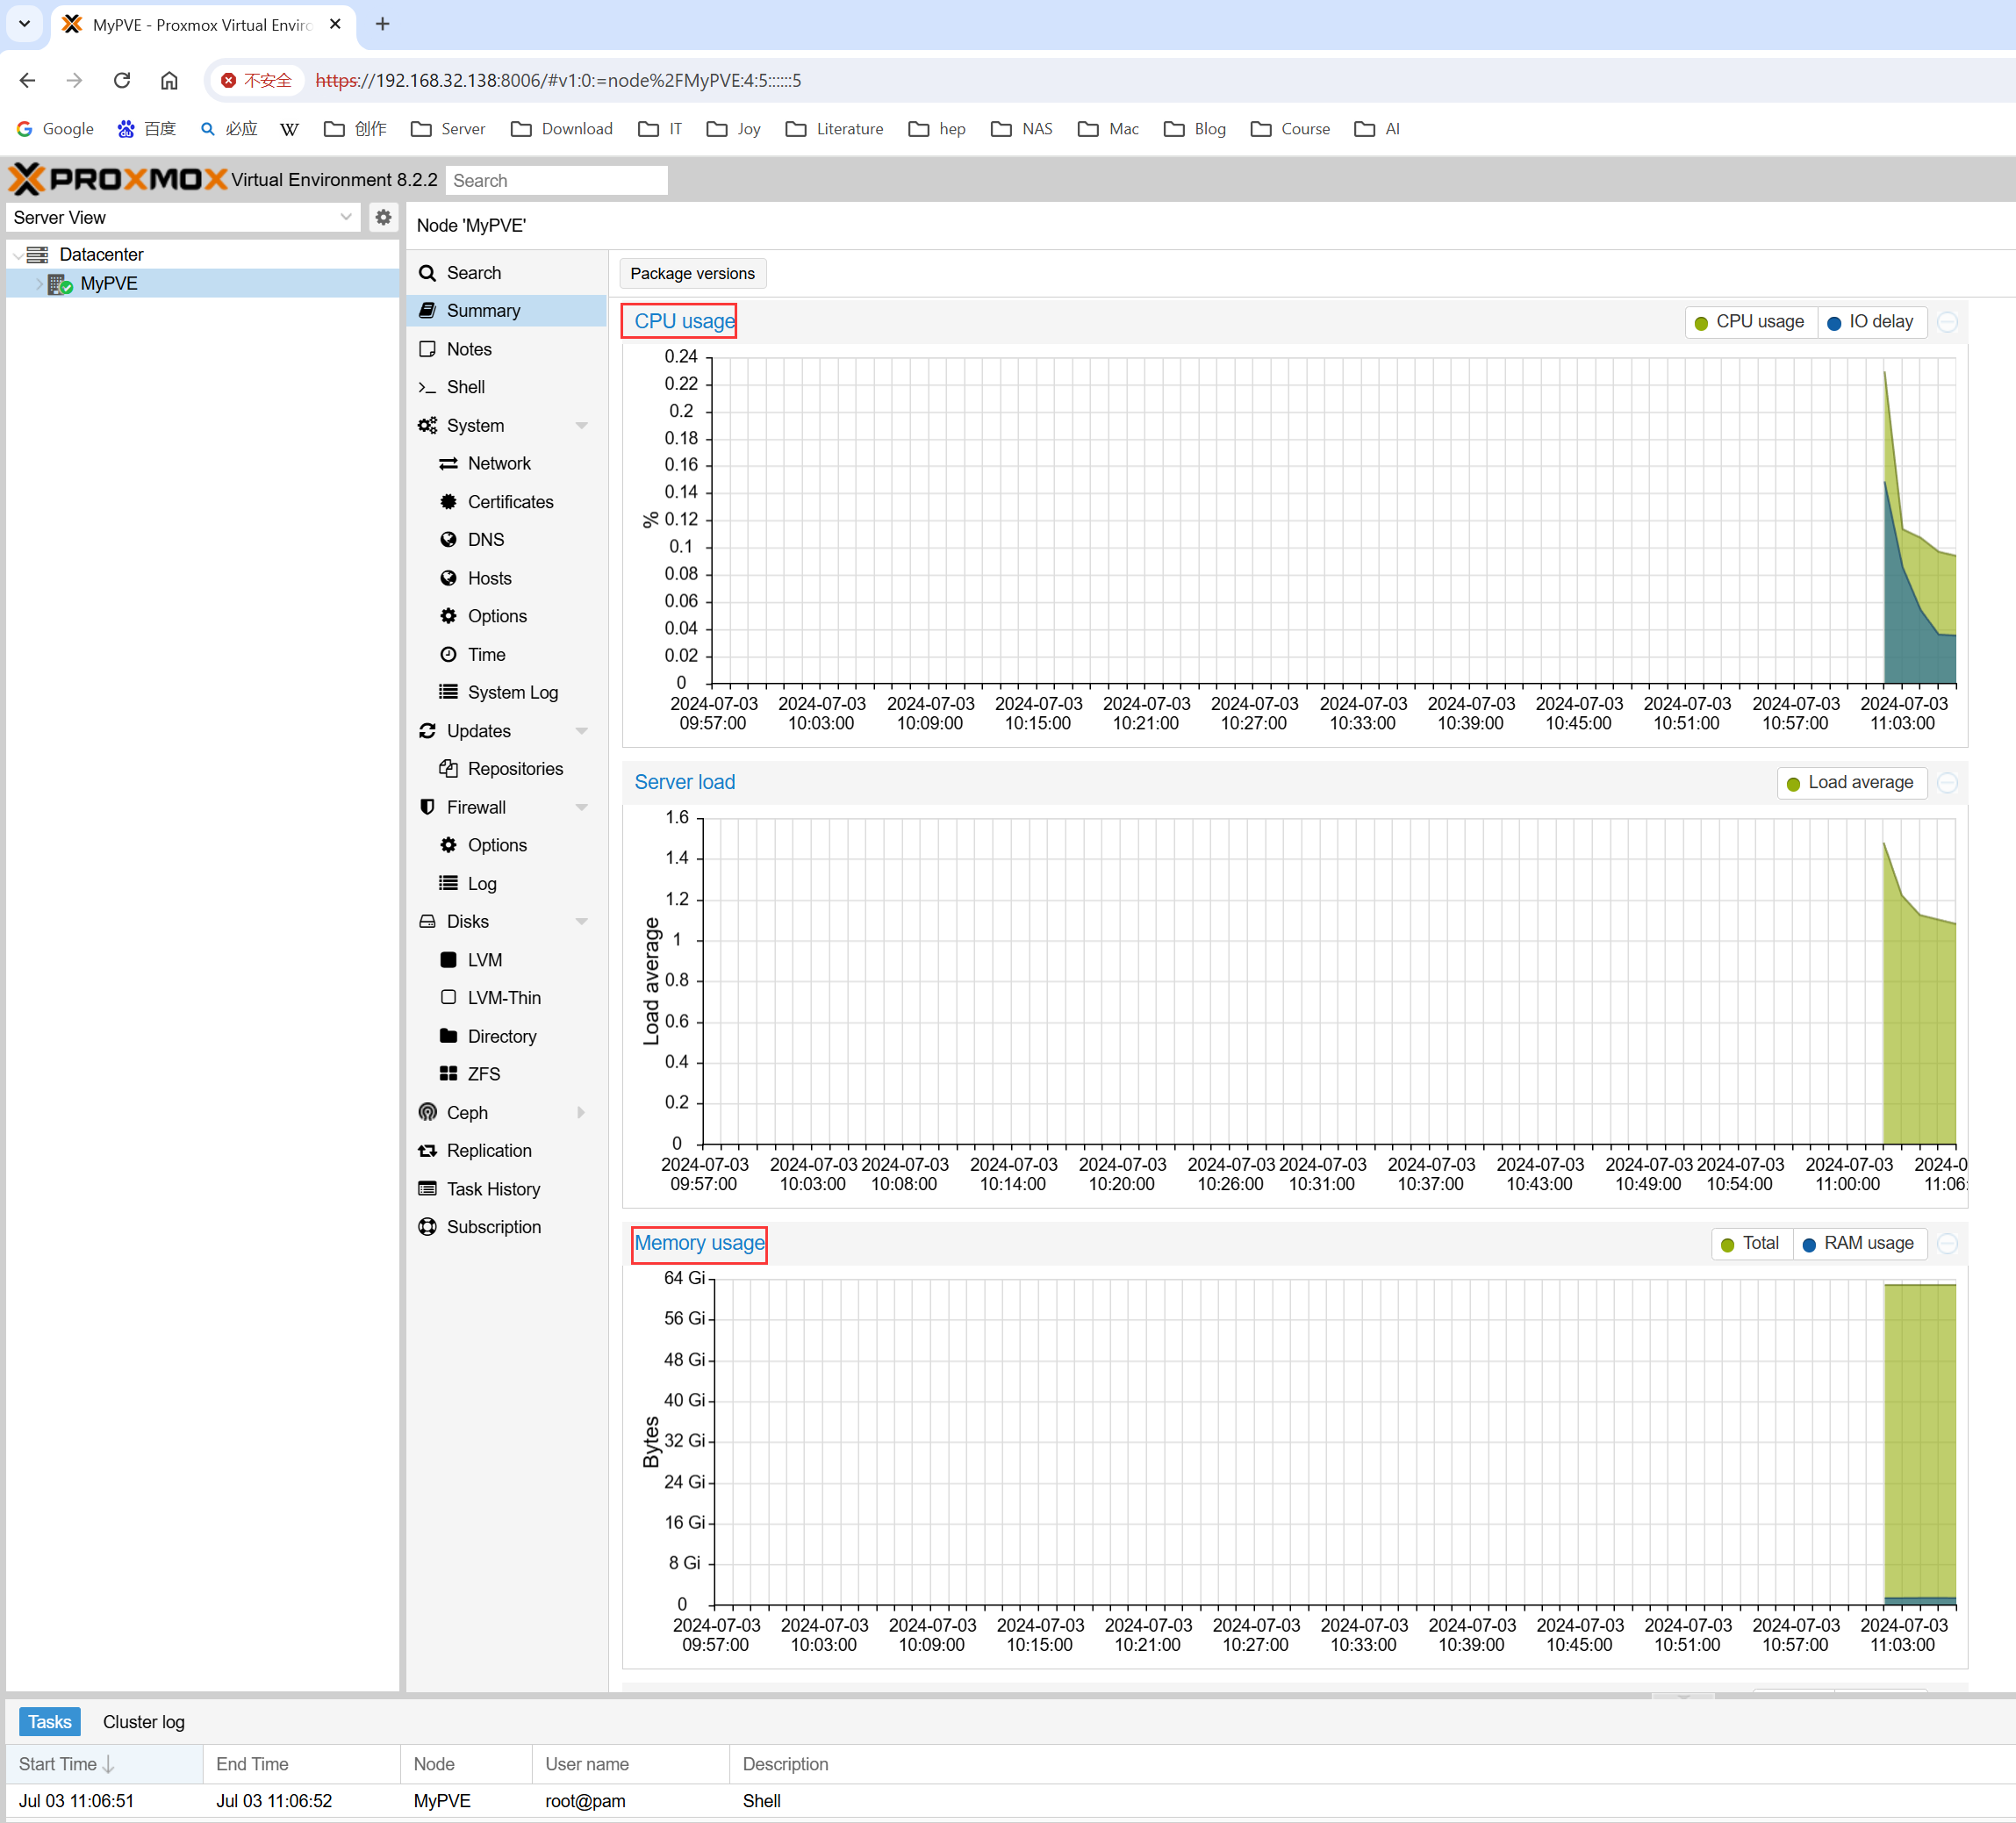2016x1823 pixels.
Task: Open LVM-Thin outline icon
Action: click(448, 998)
